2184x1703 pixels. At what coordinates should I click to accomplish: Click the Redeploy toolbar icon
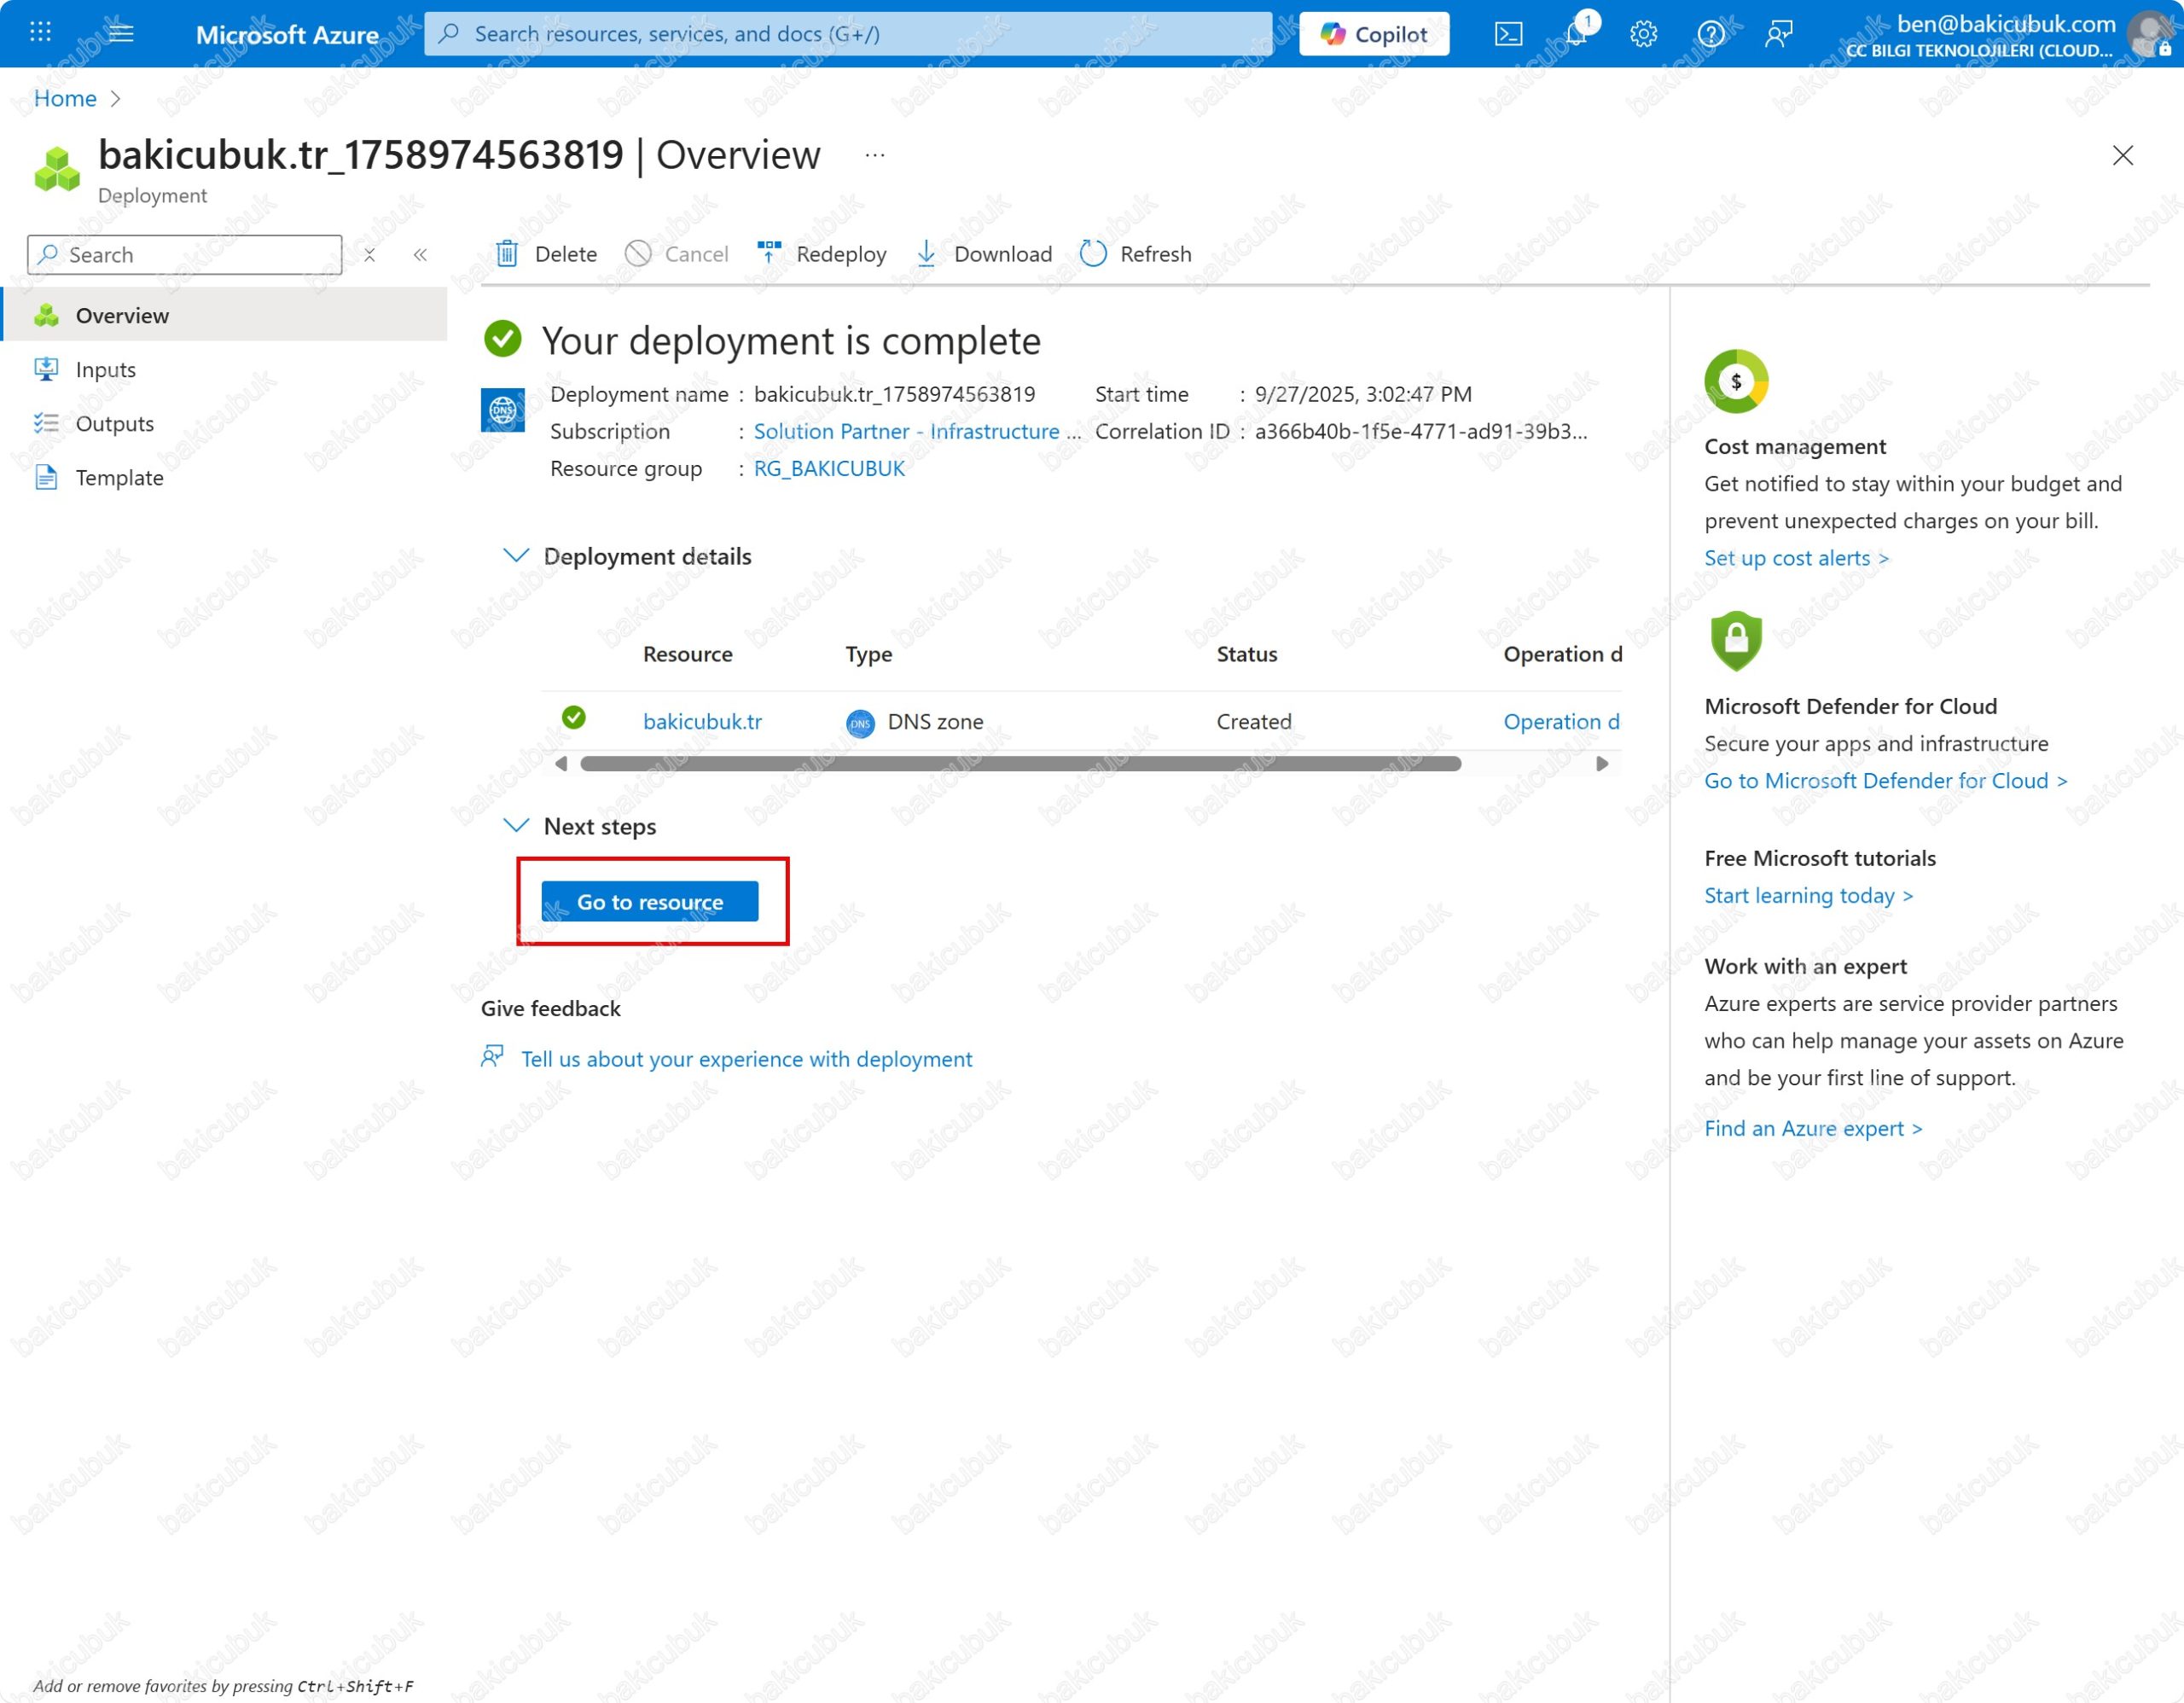pyautogui.click(x=768, y=254)
